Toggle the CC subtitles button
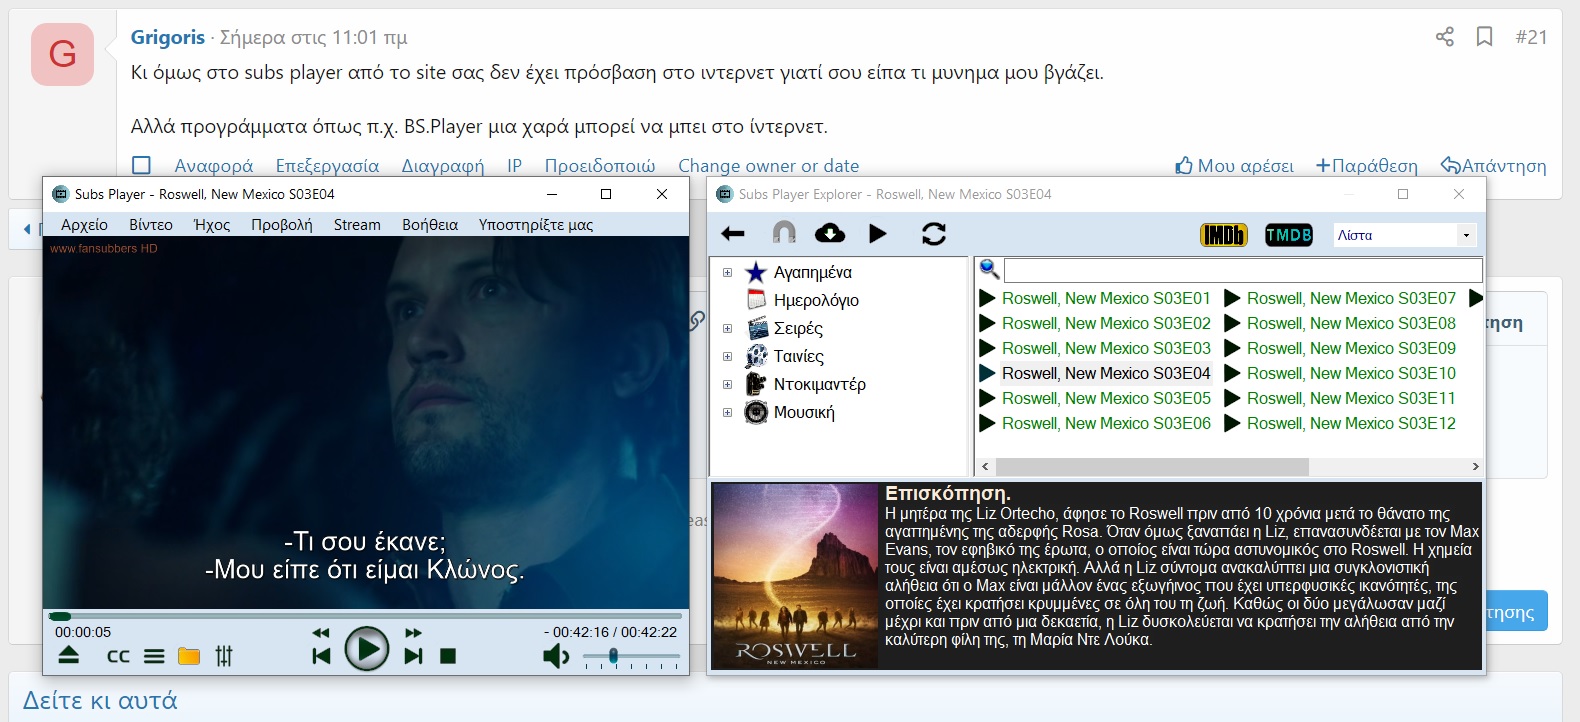This screenshot has width=1580, height=722. click(118, 657)
